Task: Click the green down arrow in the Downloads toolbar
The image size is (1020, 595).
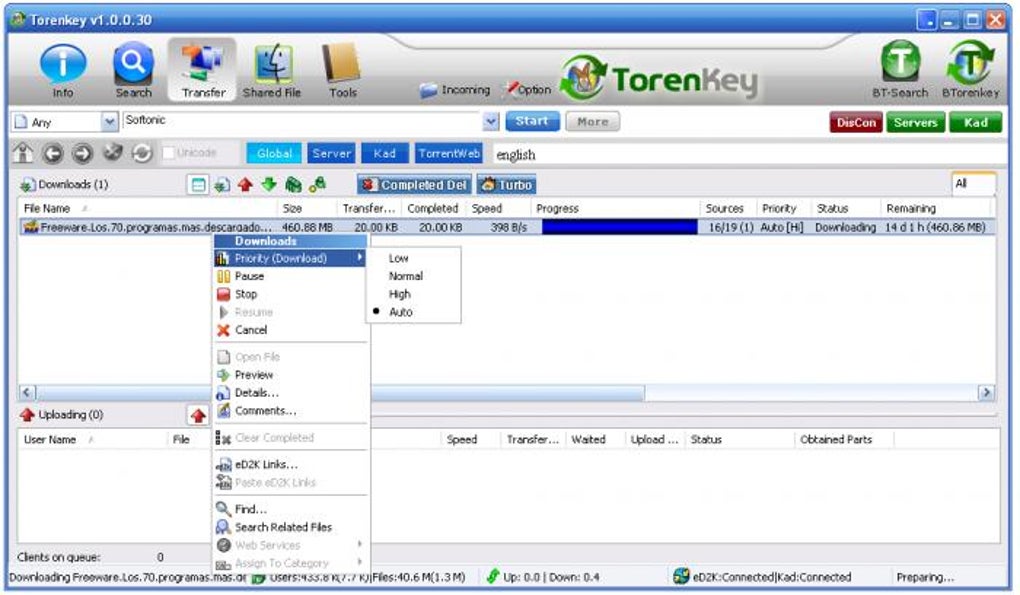Action: (269, 185)
